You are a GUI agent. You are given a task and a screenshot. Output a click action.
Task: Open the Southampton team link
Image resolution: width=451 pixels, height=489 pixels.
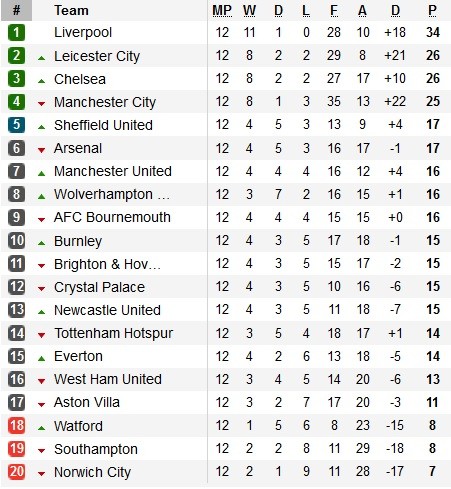pyautogui.click(x=96, y=449)
